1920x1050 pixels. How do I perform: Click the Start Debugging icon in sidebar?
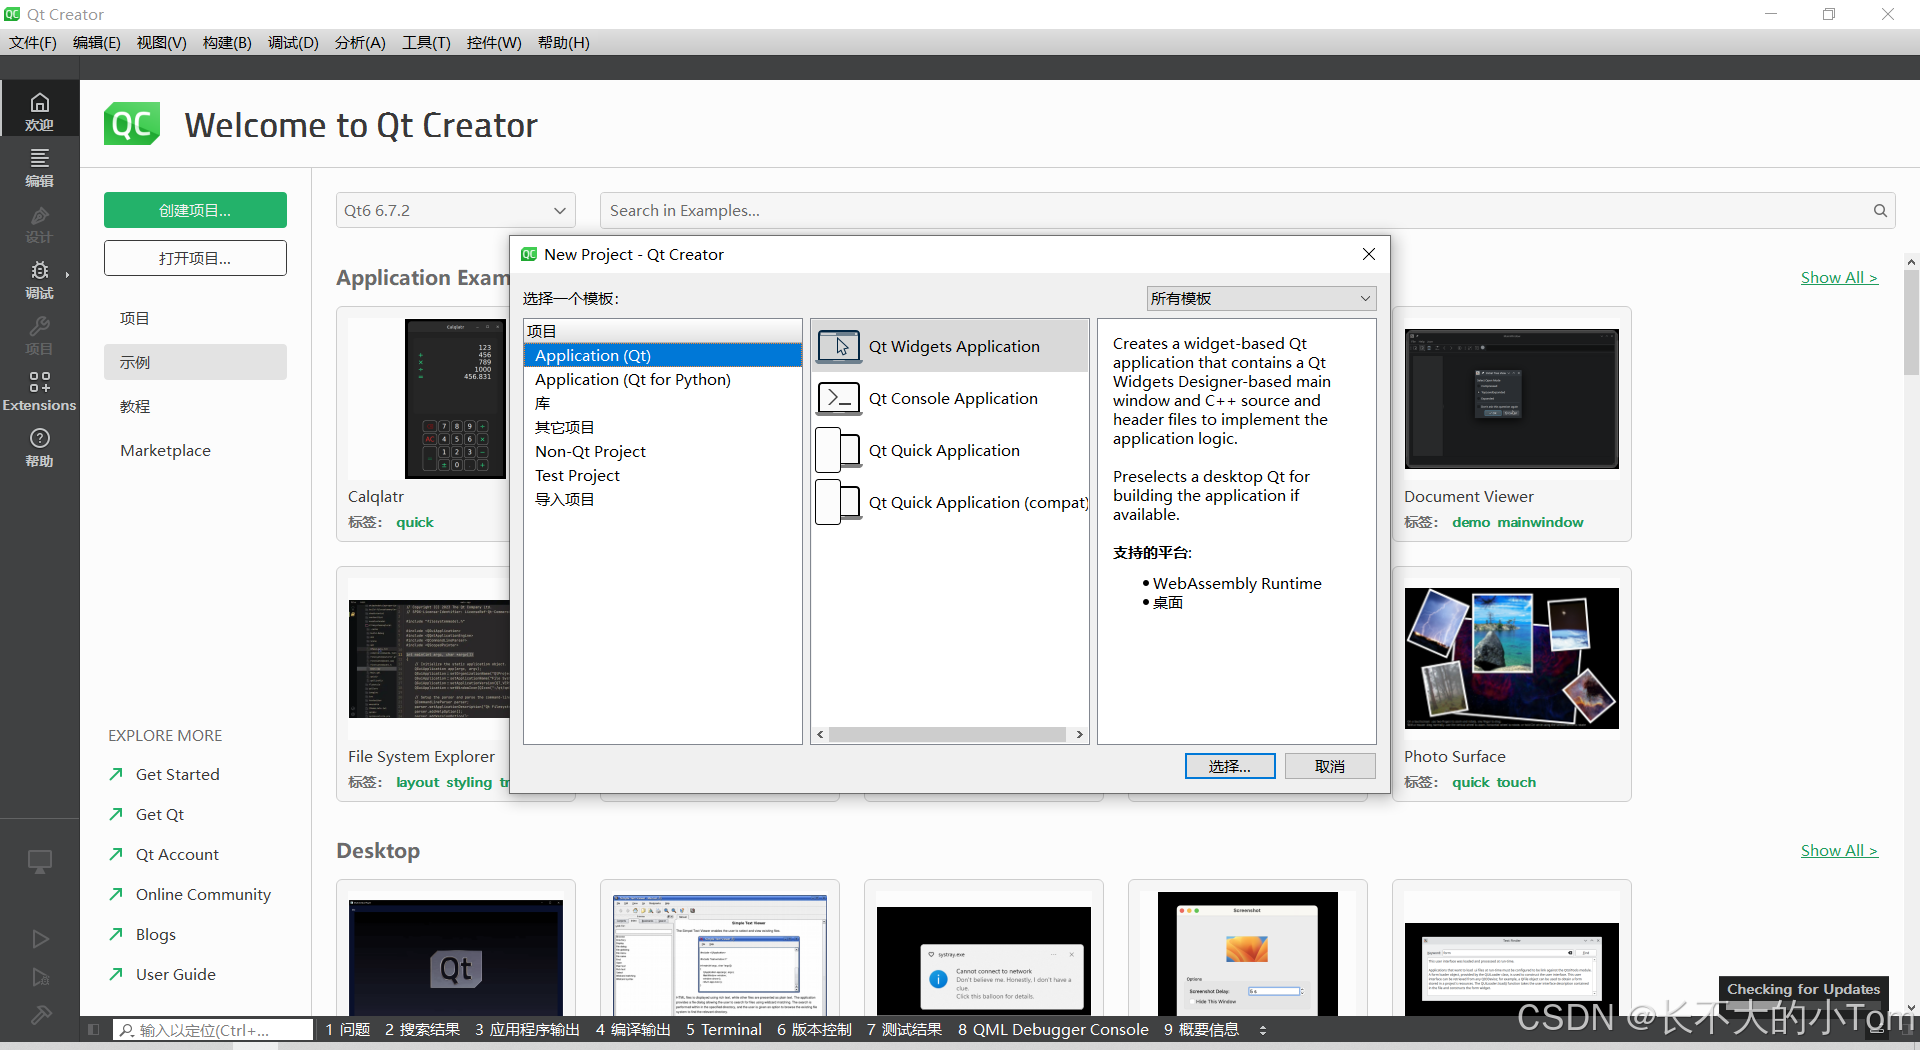(40, 977)
